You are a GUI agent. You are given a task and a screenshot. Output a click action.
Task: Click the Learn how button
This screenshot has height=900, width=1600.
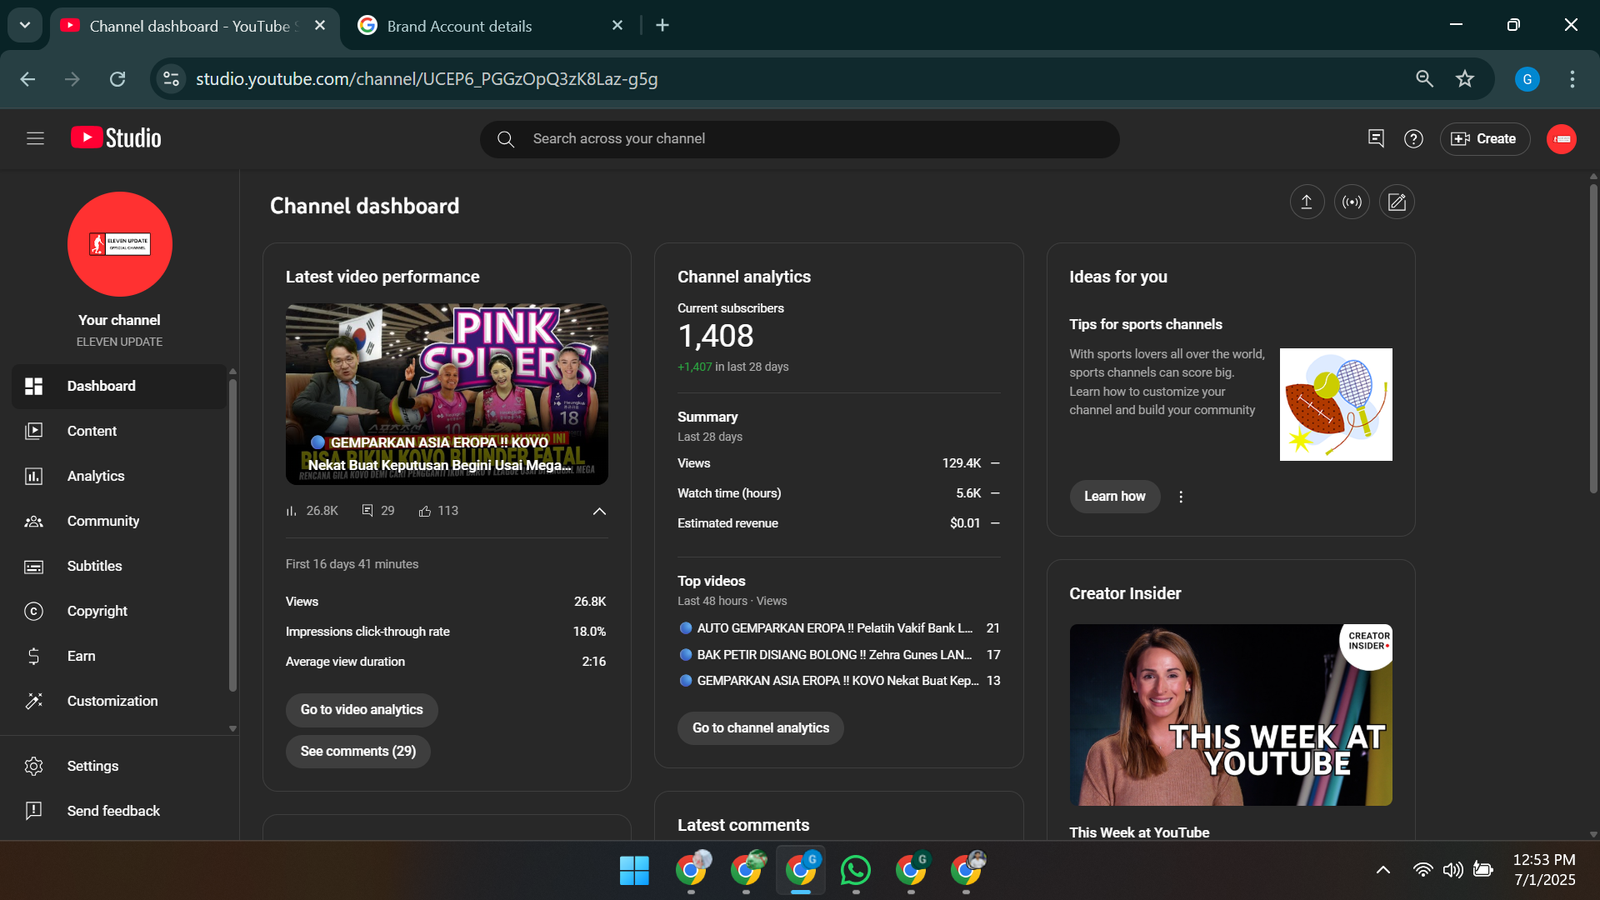(1115, 496)
